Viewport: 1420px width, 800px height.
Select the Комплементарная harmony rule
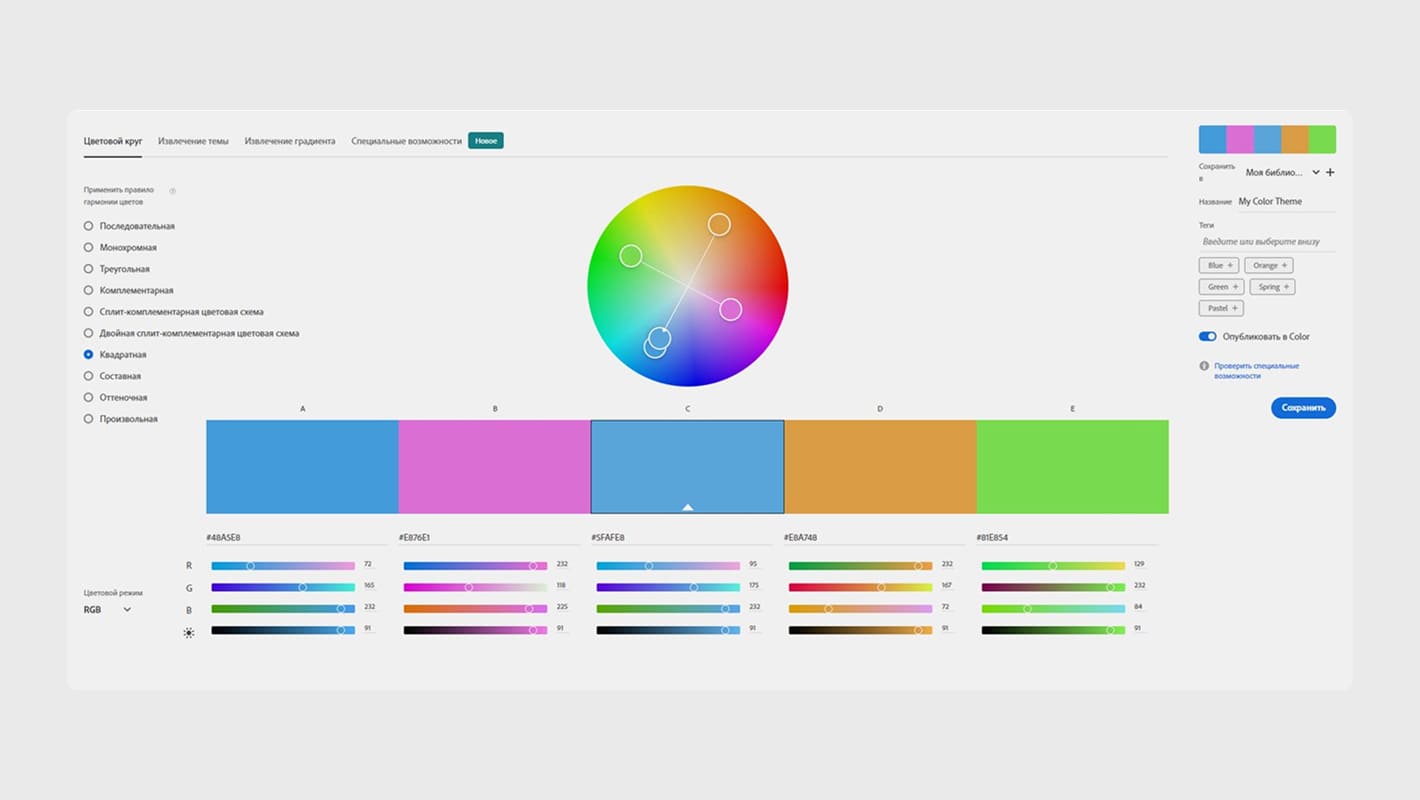point(89,291)
